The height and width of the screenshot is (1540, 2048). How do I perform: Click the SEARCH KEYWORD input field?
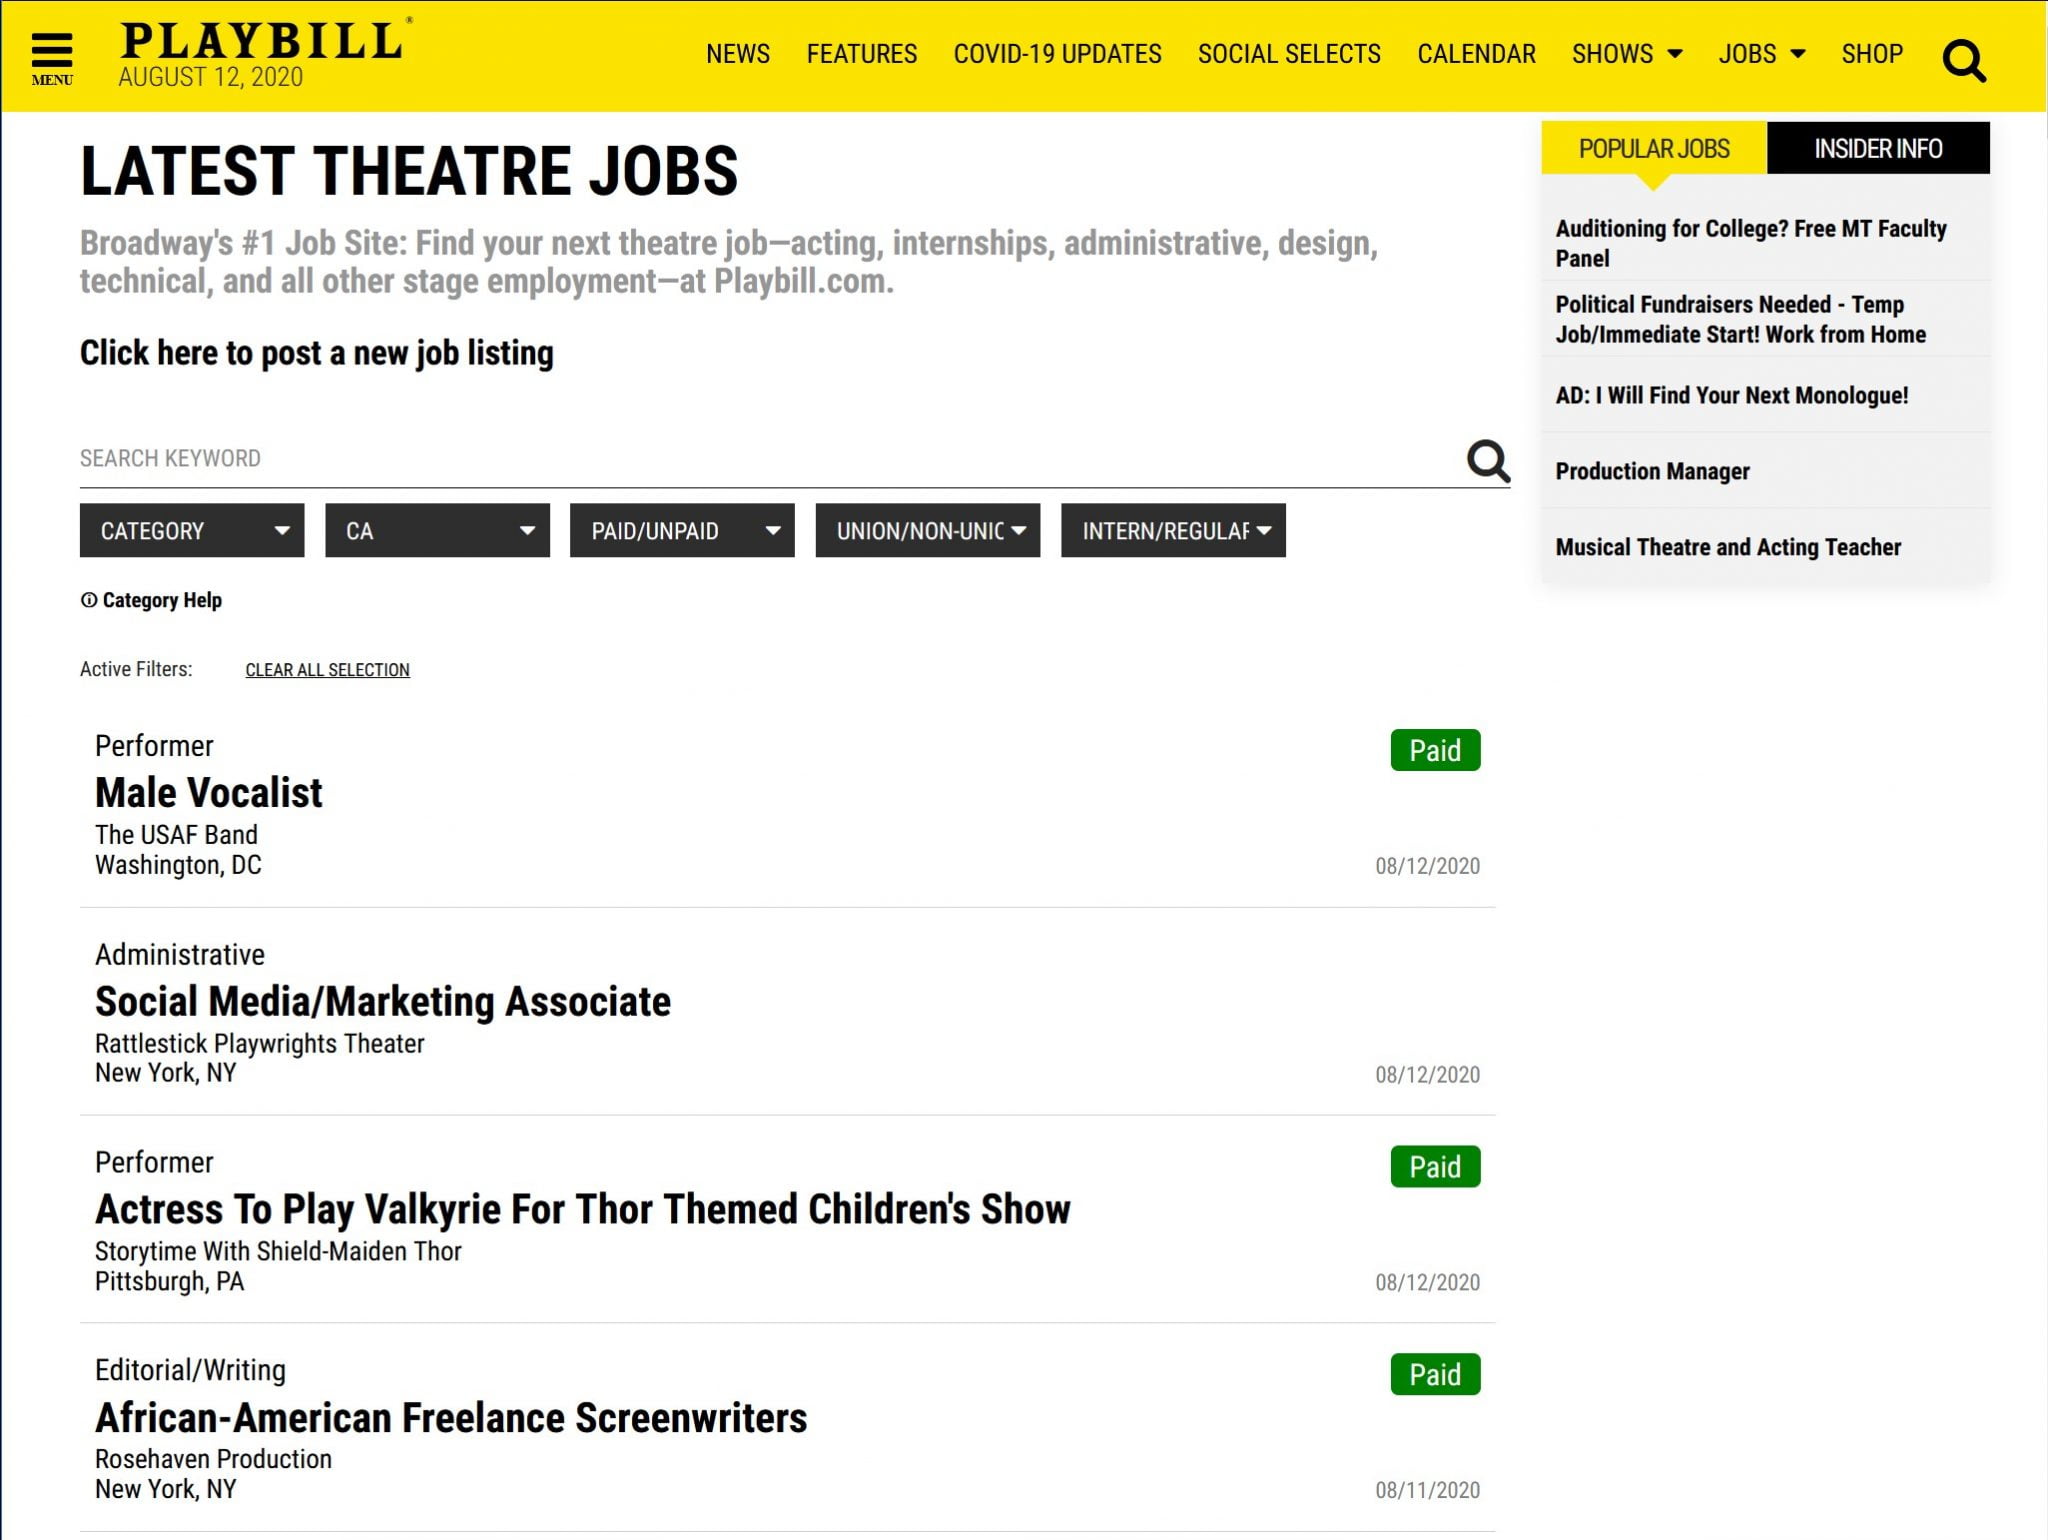click(x=760, y=459)
